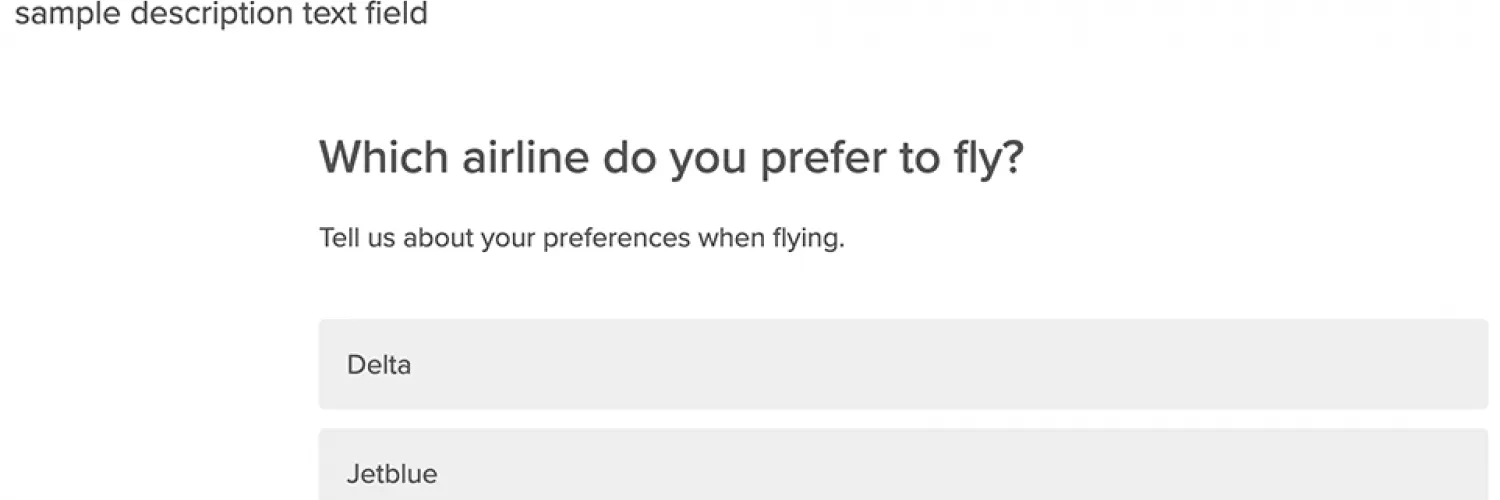The image size is (1500, 500).
Task: Click the 'Jetblue' text label
Action: pos(392,473)
